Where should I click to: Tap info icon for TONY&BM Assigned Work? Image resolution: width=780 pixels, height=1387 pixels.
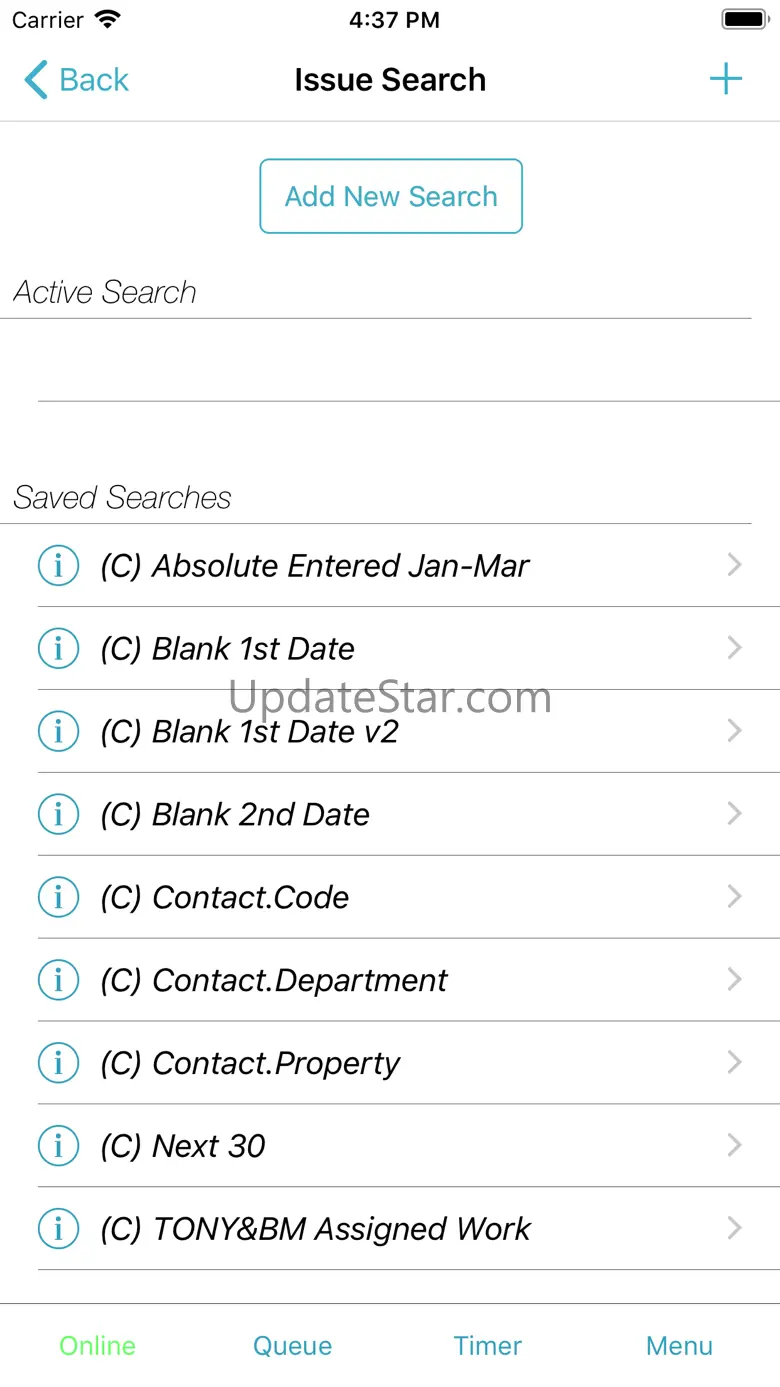coord(58,1230)
